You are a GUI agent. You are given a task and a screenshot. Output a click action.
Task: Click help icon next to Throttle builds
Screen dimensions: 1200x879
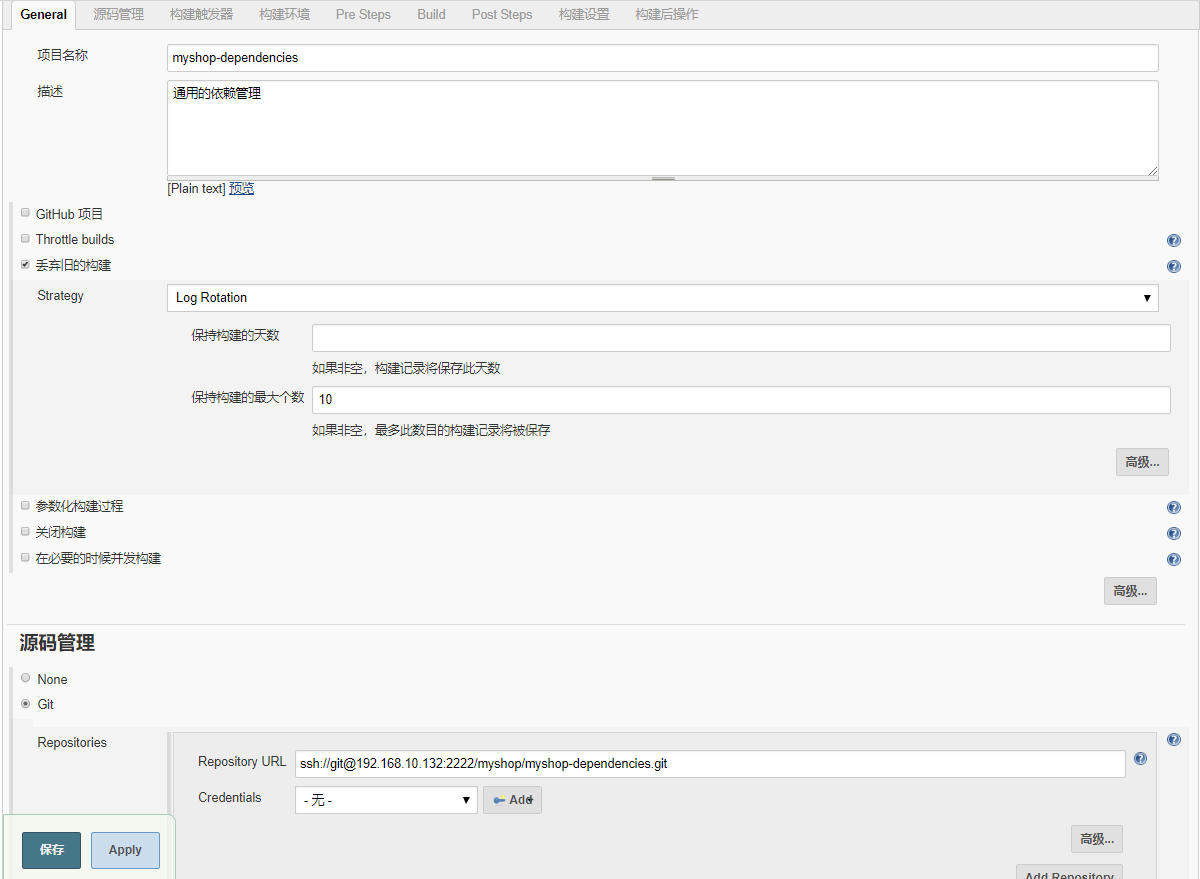coord(1173,240)
